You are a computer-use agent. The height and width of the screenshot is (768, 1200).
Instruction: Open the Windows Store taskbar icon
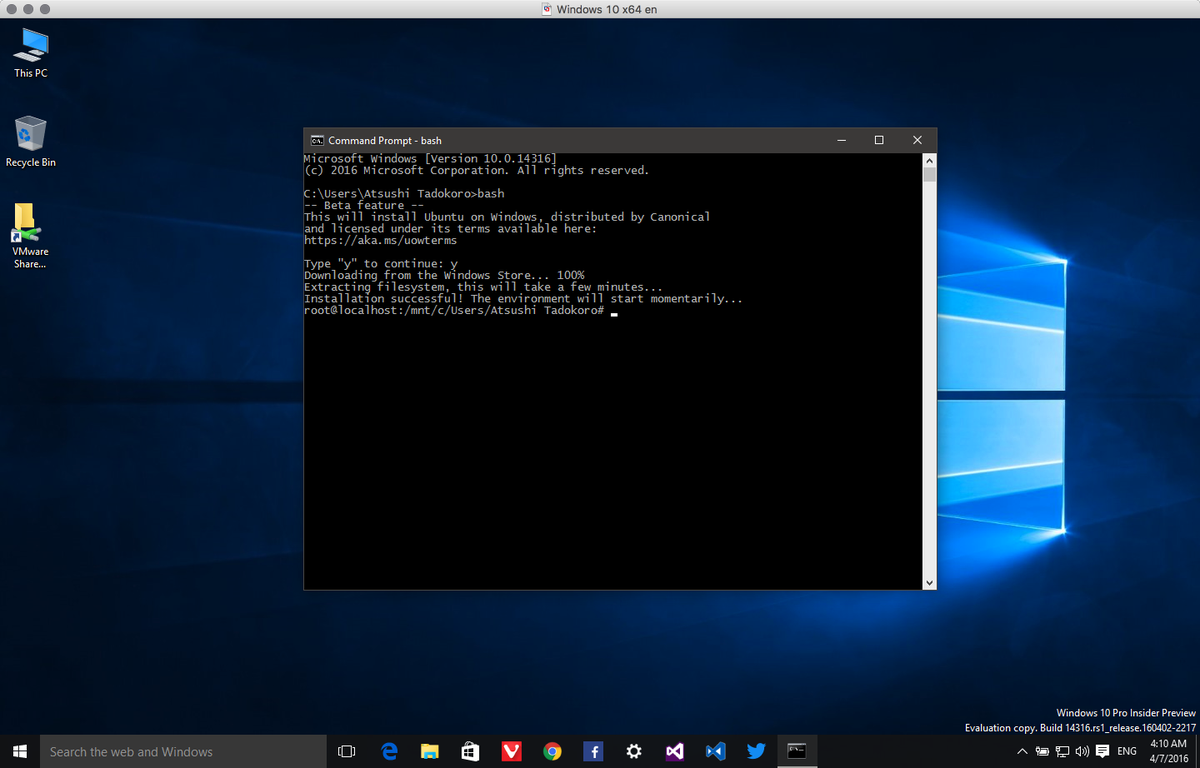[x=470, y=751]
